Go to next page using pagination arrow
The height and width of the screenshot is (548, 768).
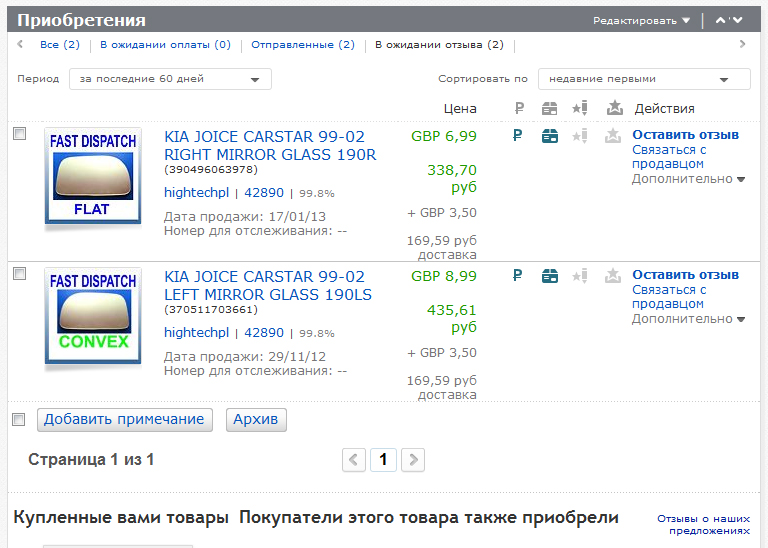pos(412,460)
